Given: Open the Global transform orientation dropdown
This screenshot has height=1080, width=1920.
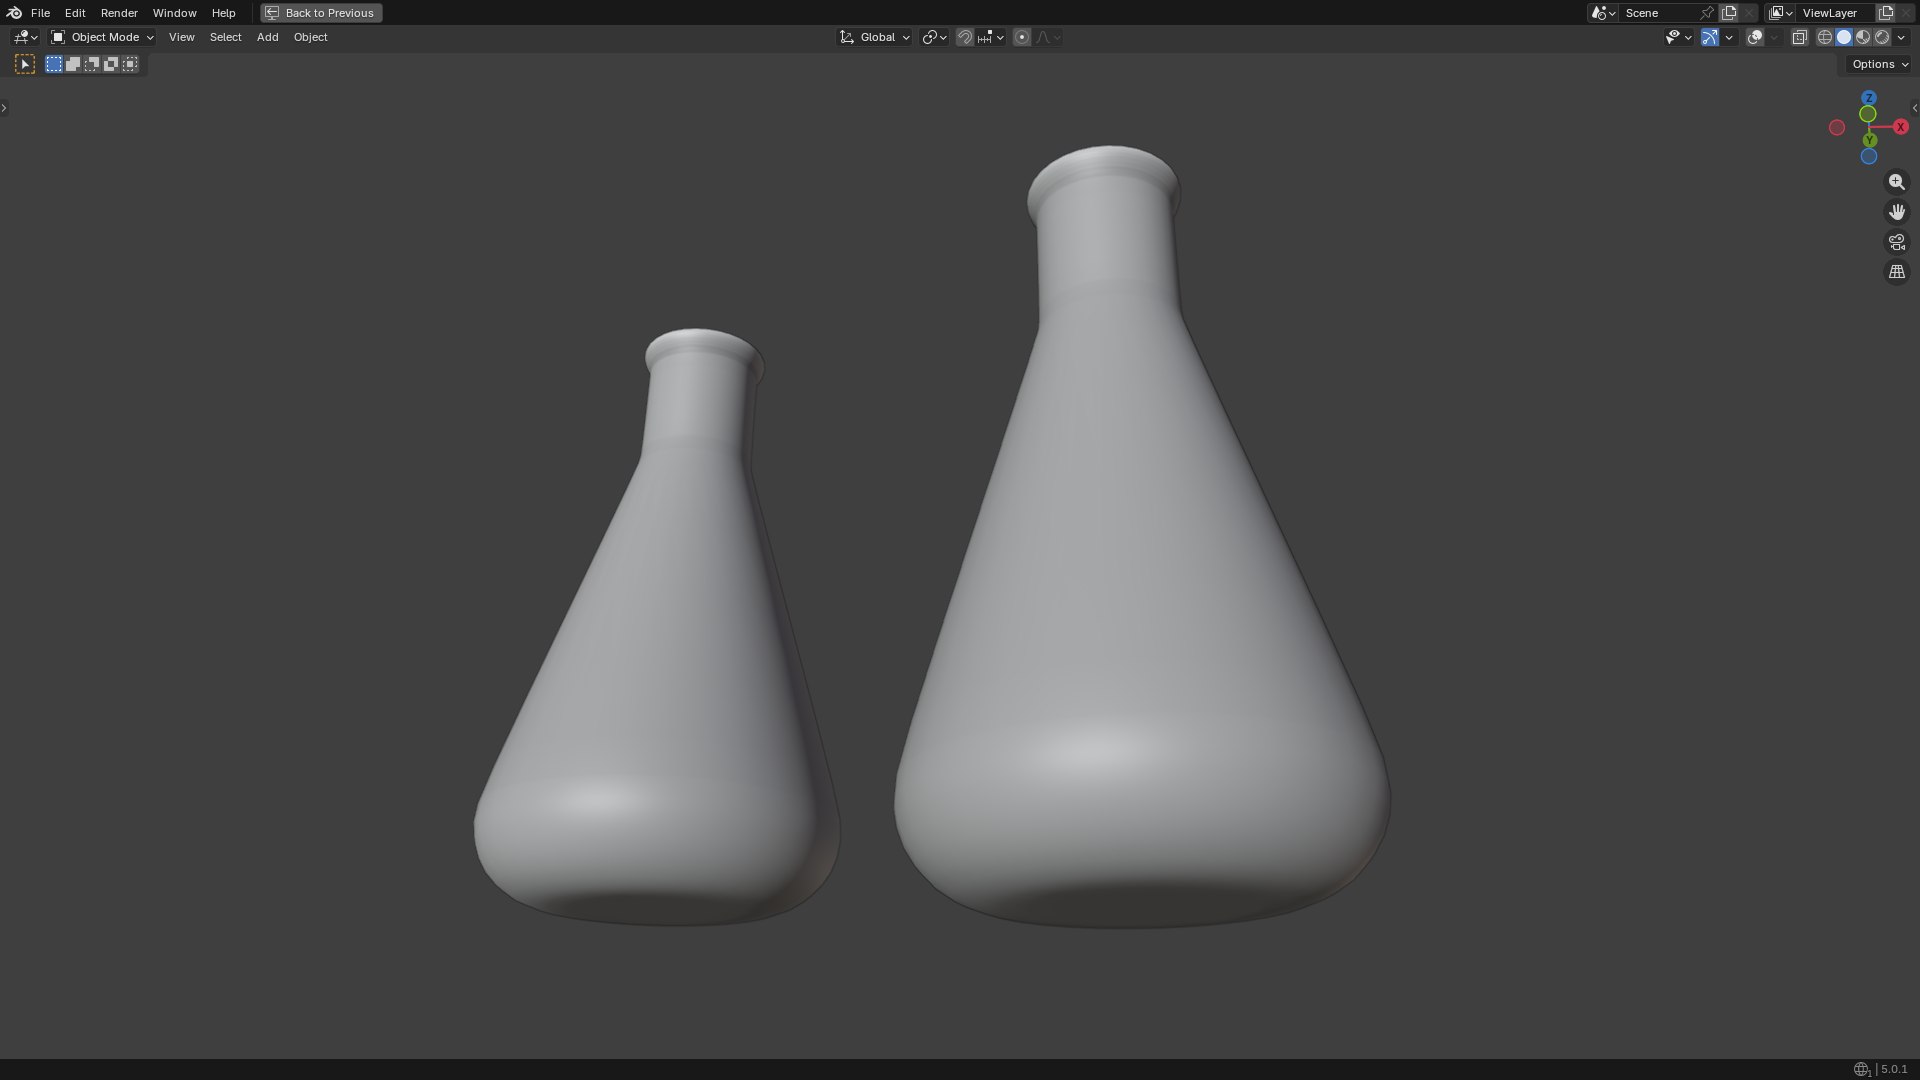Looking at the screenshot, I should click(874, 37).
